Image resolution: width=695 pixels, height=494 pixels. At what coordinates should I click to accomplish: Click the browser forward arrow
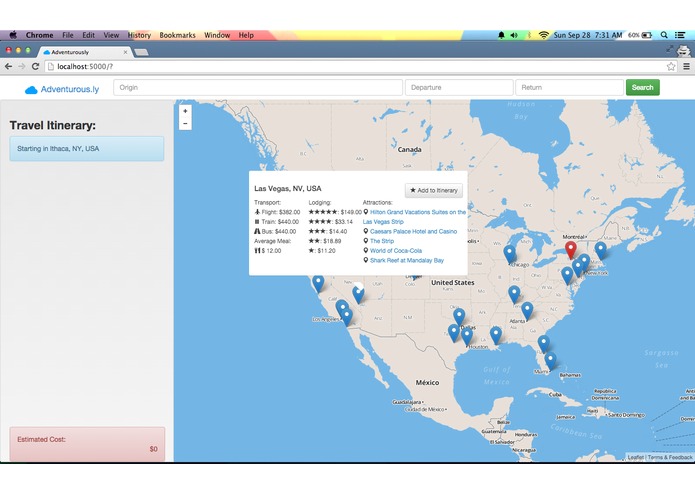[x=22, y=66]
